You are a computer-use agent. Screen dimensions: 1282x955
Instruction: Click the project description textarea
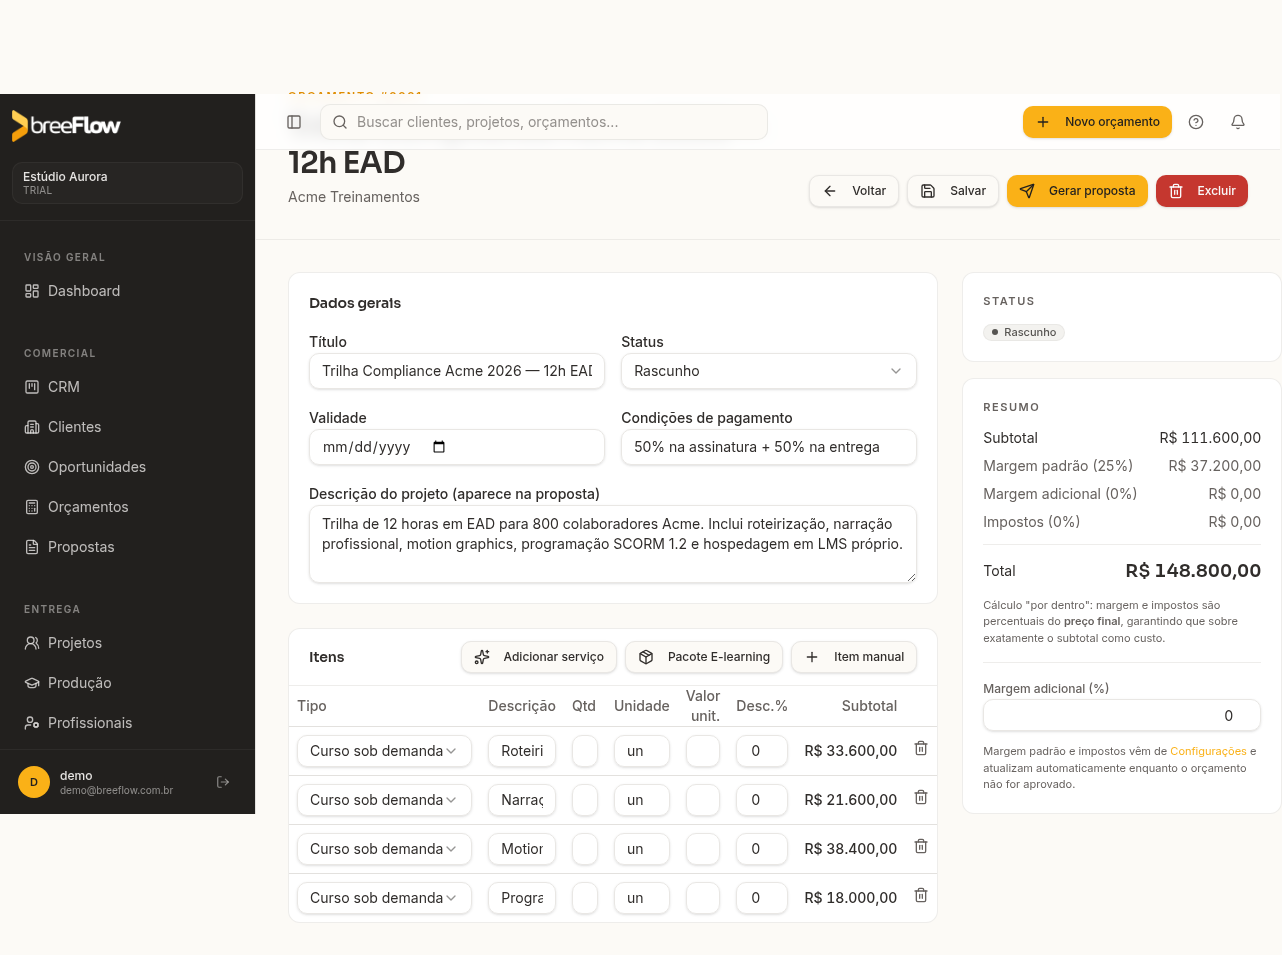click(613, 544)
